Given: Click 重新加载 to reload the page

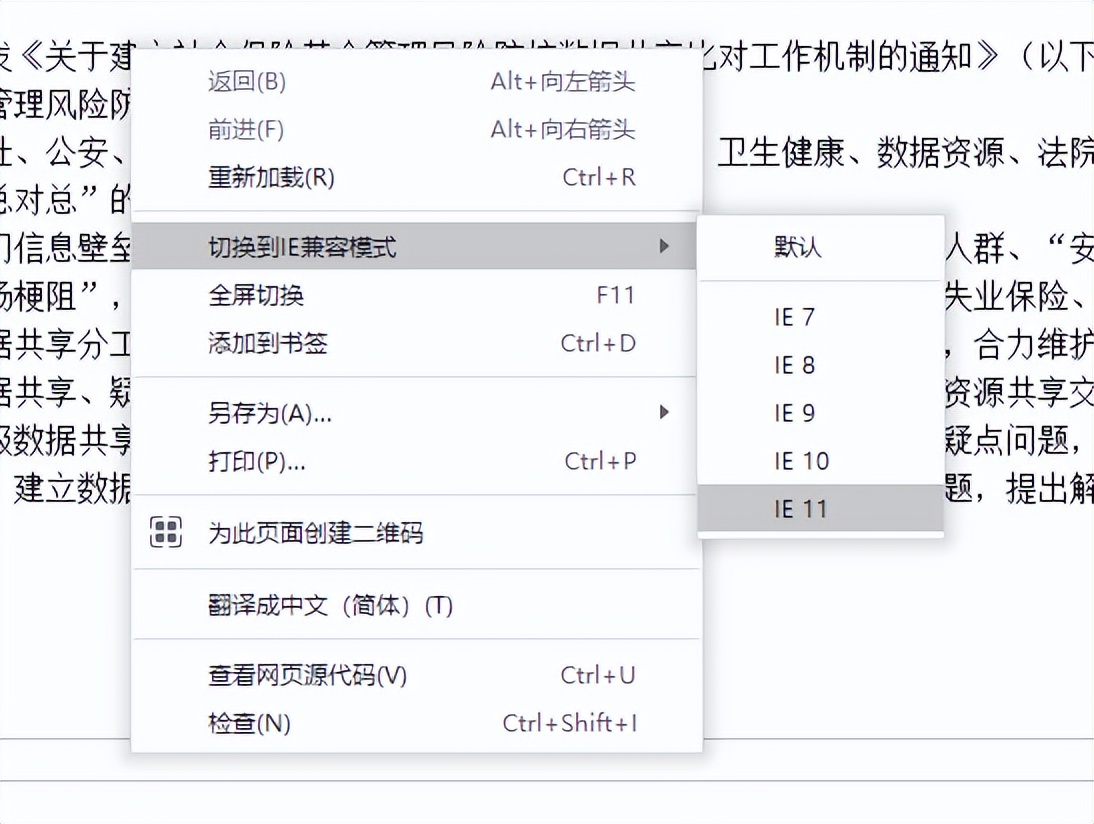Looking at the screenshot, I should tap(269, 177).
